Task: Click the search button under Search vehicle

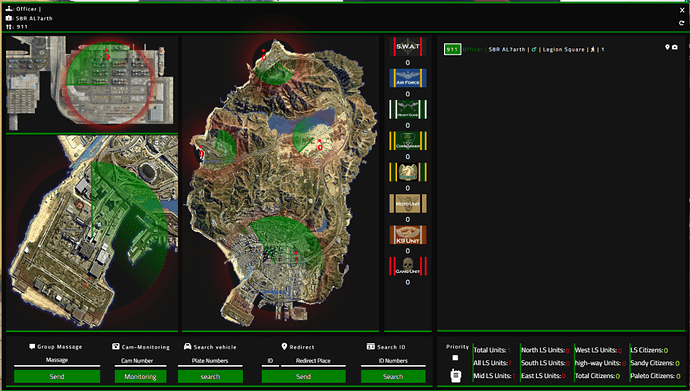Action: [x=210, y=376]
